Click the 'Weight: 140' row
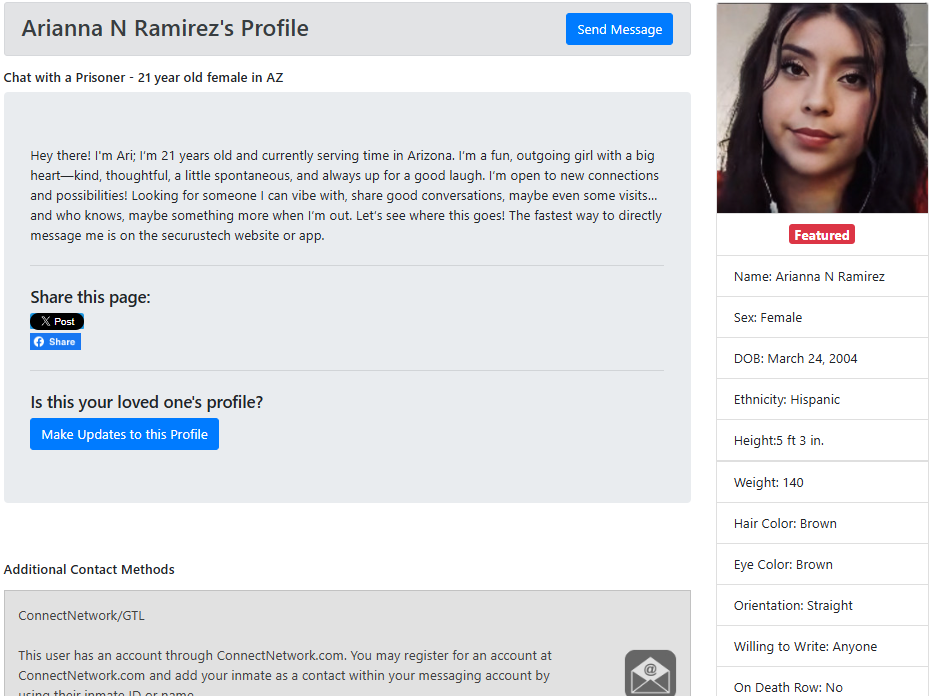The width and height of the screenshot is (929, 696). click(x=822, y=482)
